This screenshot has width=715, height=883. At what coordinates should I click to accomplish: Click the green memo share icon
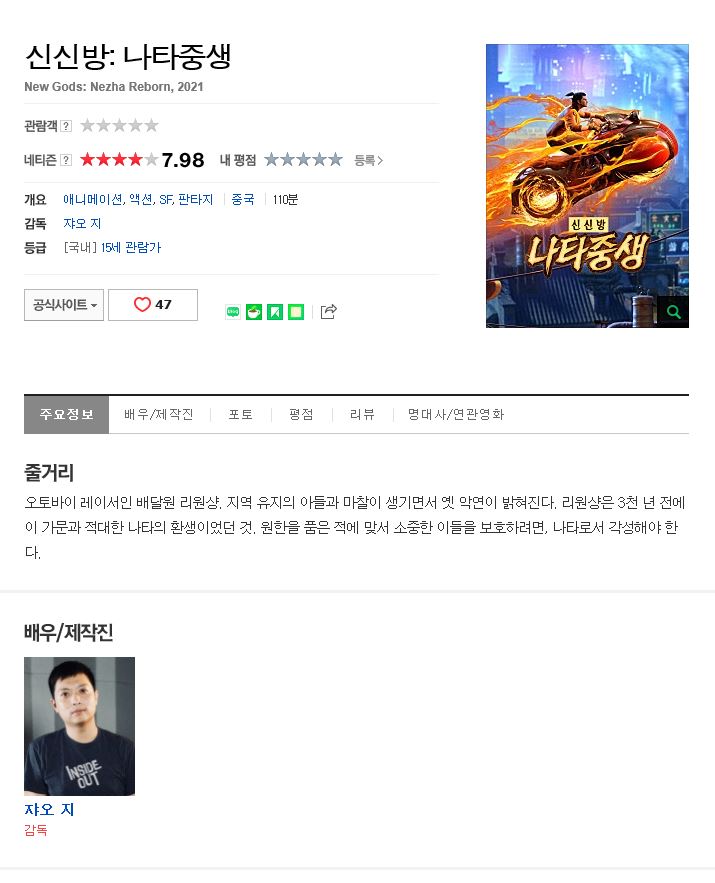pos(296,312)
